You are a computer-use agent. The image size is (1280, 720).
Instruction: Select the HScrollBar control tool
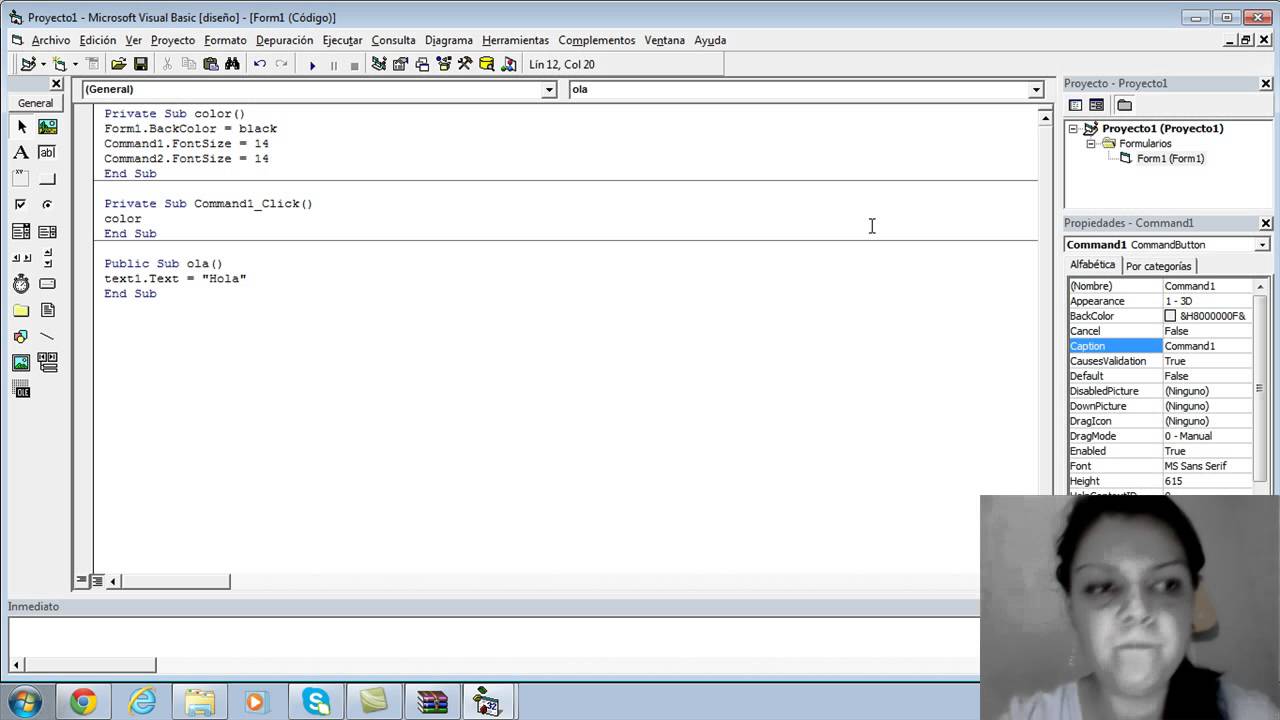pyautogui.click(x=21, y=257)
